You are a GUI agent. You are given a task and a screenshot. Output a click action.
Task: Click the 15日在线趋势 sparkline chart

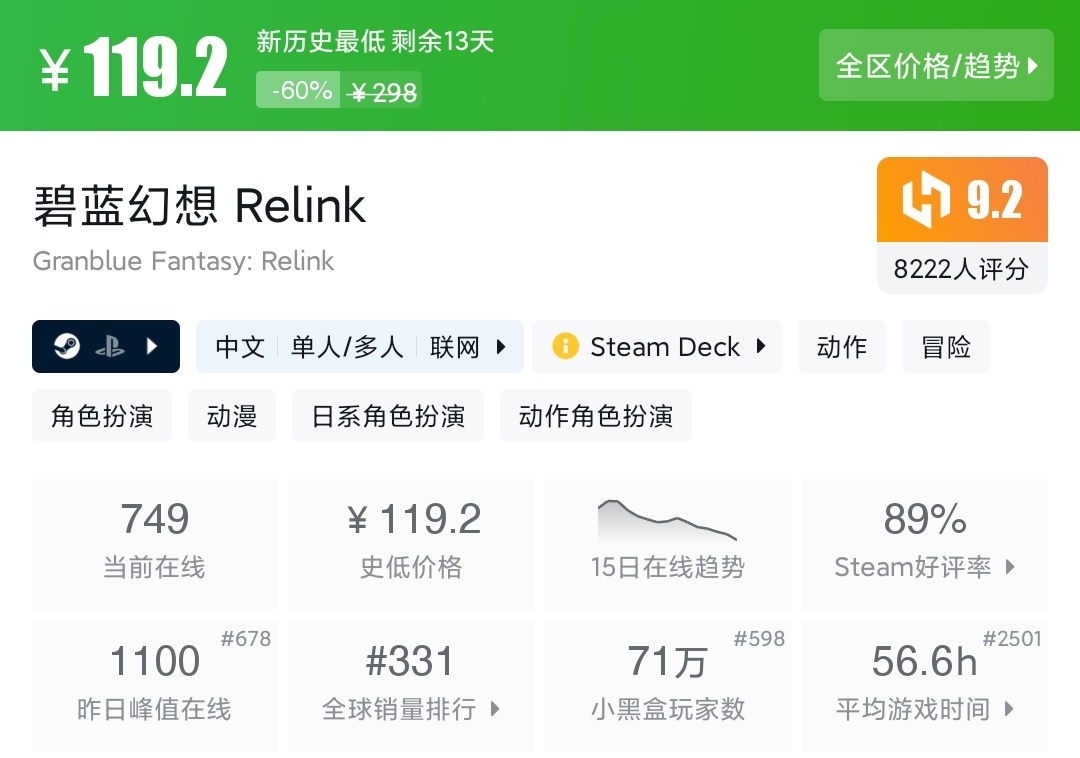pos(667,520)
